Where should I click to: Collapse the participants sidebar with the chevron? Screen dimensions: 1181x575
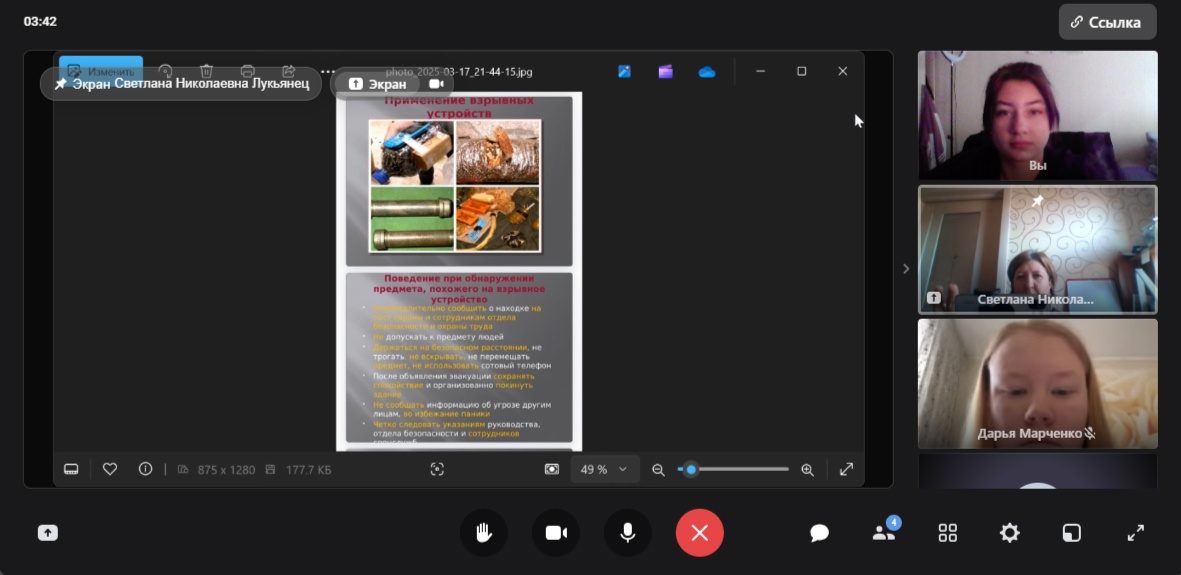905,269
